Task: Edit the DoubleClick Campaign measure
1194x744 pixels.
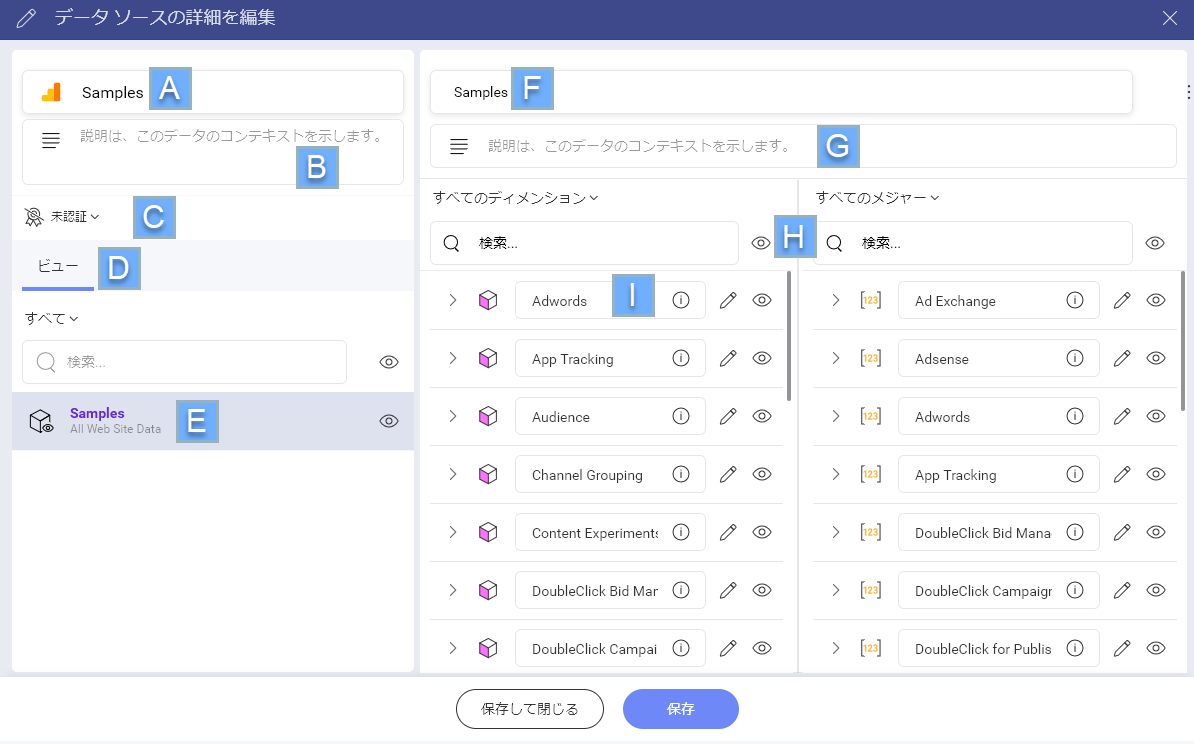Action: (1122, 590)
